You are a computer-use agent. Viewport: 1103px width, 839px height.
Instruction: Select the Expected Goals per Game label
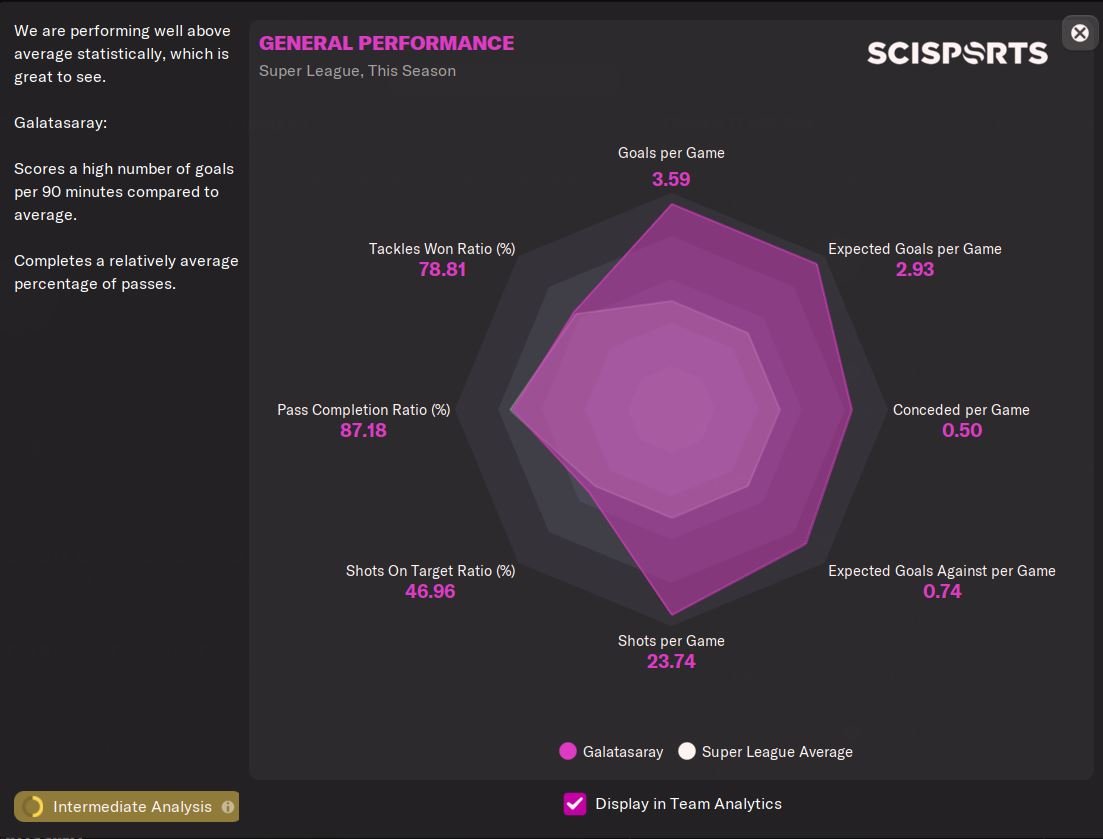pos(914,249)
